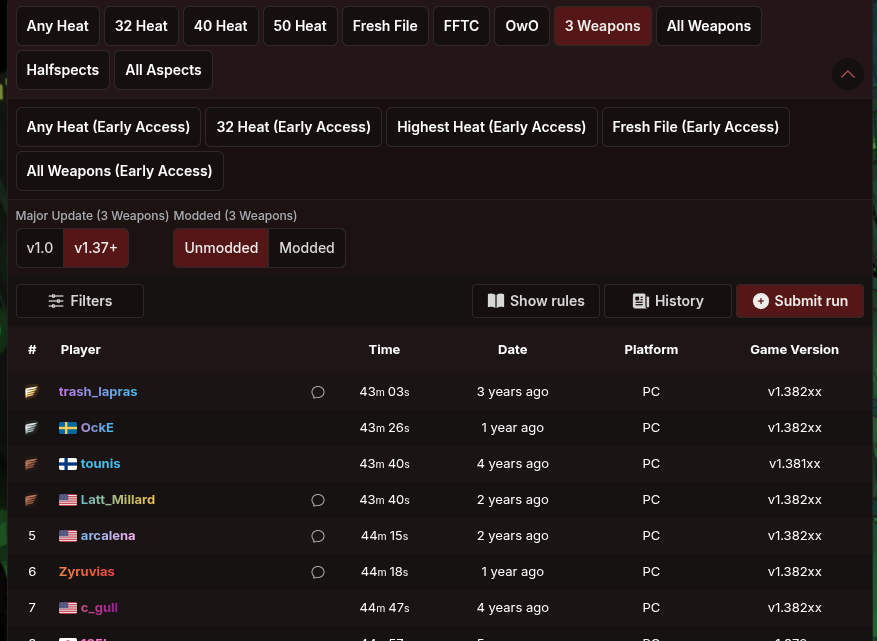
Task: Open Zyruvias player profile
Action: coord(87,572)
